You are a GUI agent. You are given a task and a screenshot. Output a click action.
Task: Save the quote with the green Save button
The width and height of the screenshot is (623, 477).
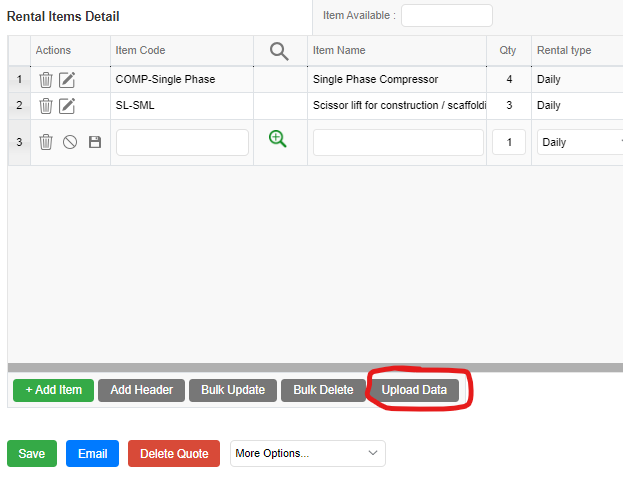pos(32,453)
